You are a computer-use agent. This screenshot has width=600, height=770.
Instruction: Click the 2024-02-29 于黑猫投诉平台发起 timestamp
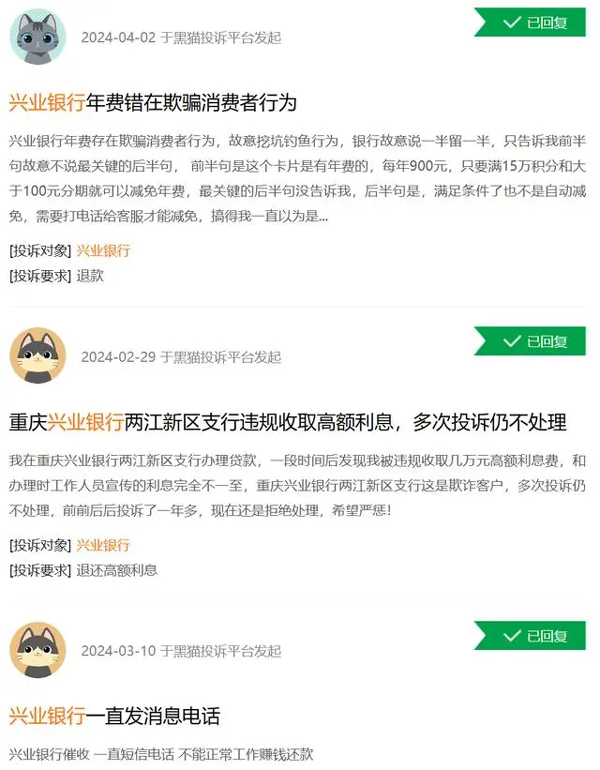click(181, 357)
